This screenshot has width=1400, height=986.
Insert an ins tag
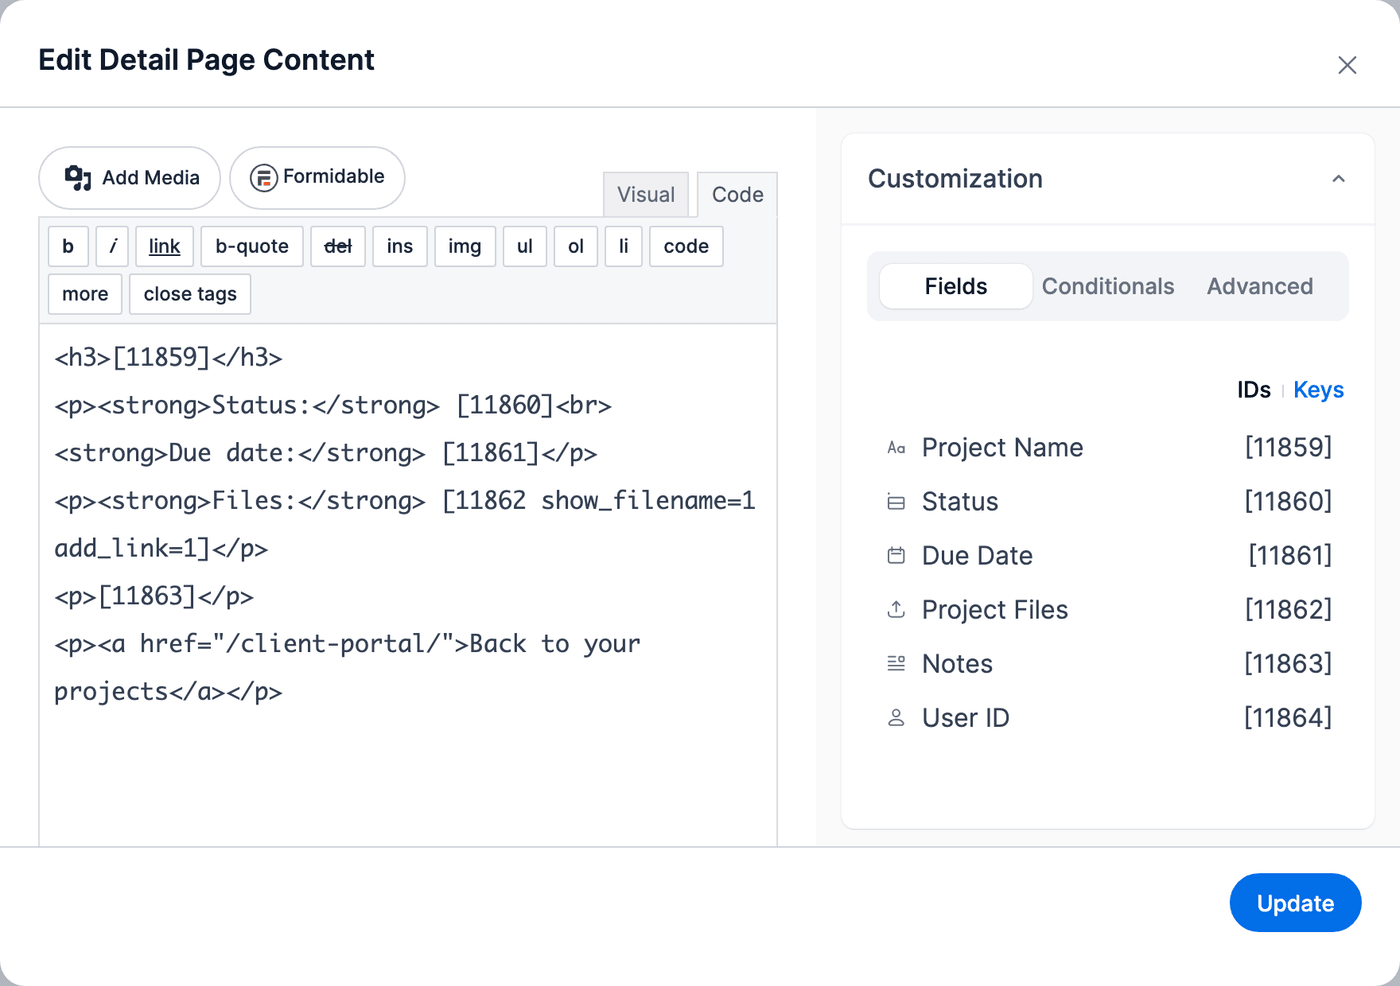pos(400,246)
